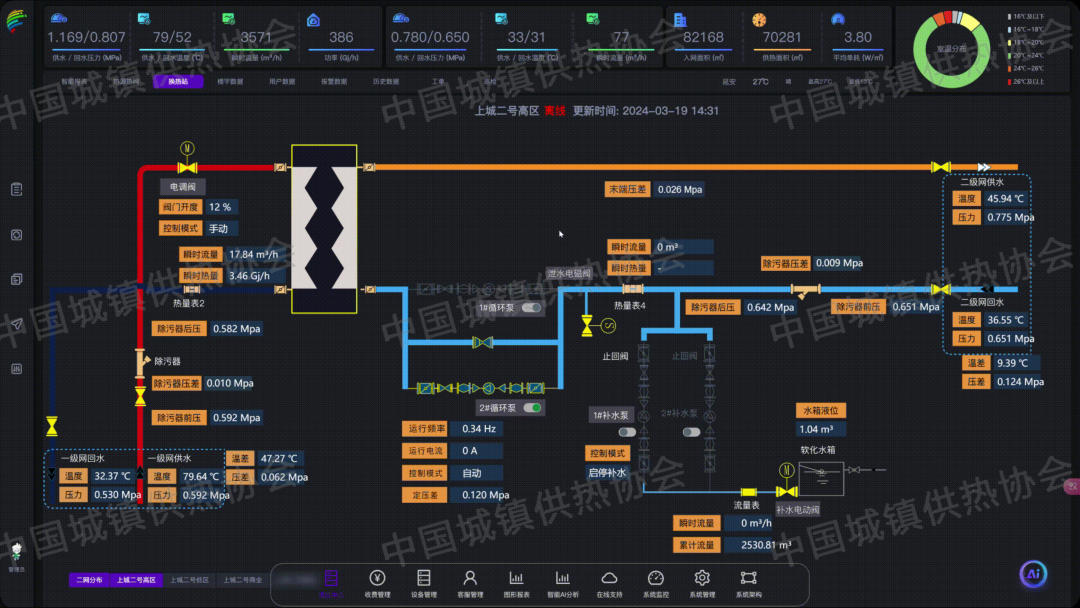
Task: Toggle the 1#循环泵 switch
Action: click(532, 308)
